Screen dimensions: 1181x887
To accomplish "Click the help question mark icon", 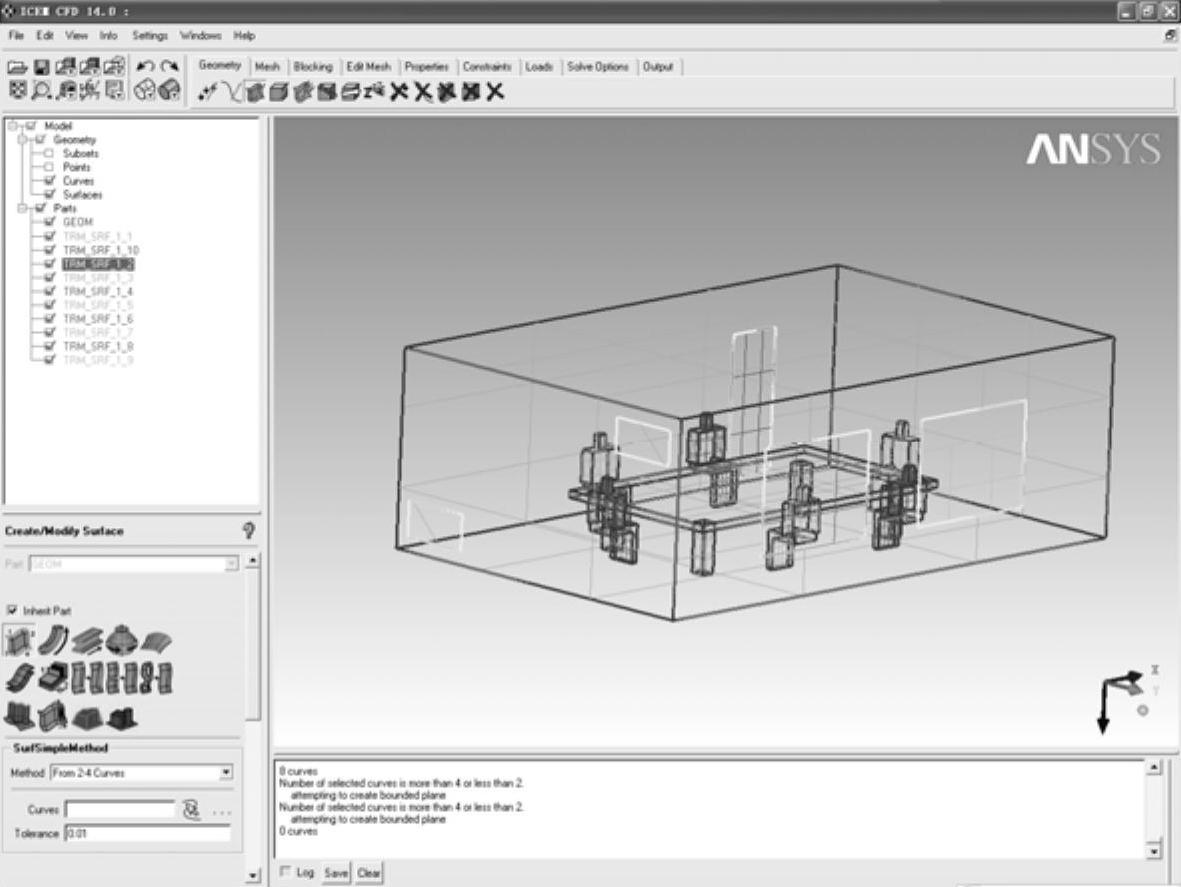I will pyautogui.click(x=248, y=531).
